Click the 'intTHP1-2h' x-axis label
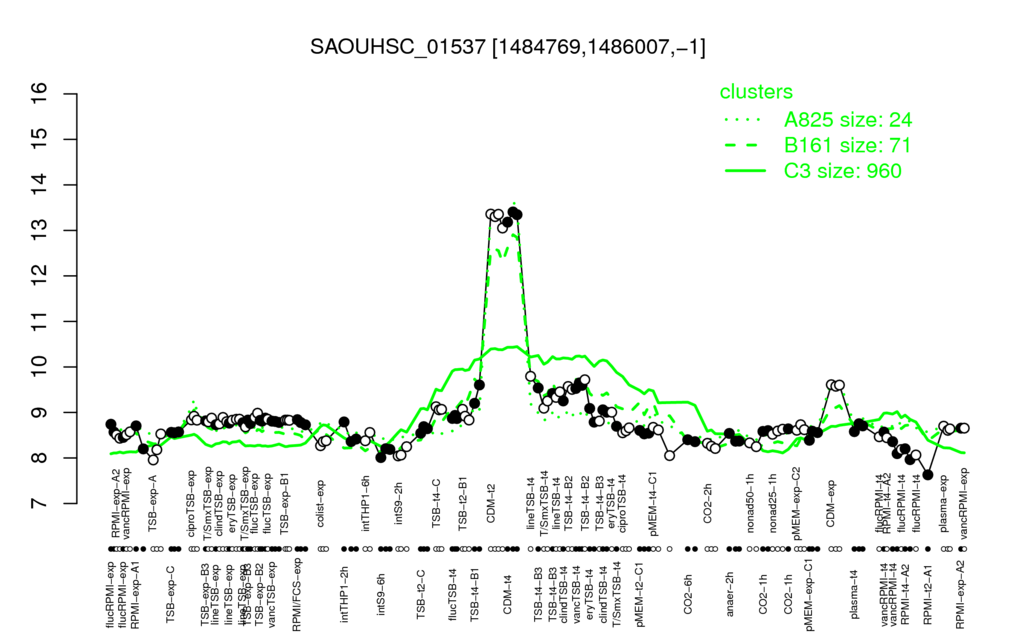The width and height of the screenshot is (1024, 640). pyautogui.click(x=345, y=596)
